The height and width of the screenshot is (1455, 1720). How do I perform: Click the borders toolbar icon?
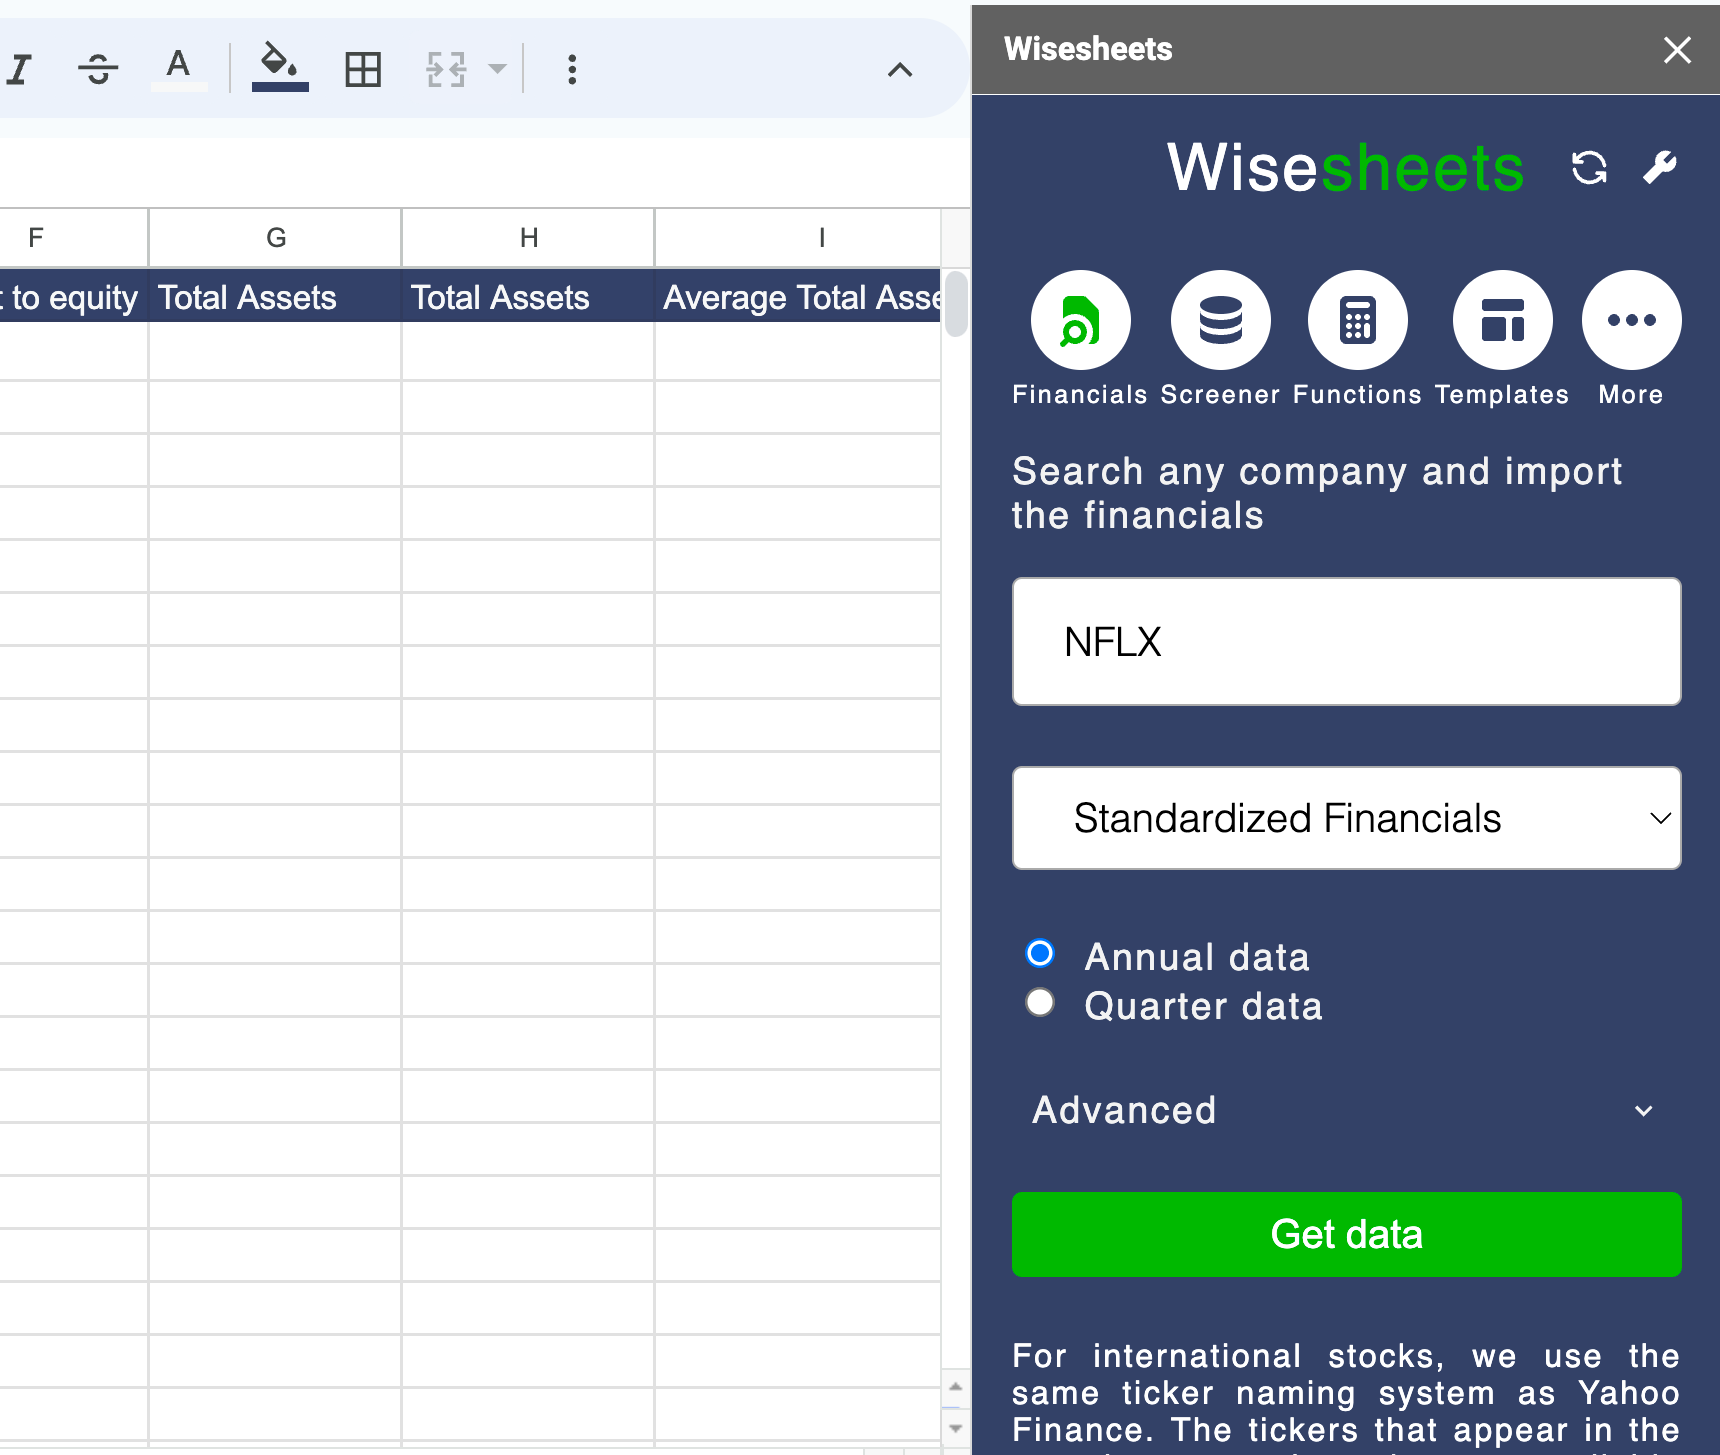coord(363,70)
